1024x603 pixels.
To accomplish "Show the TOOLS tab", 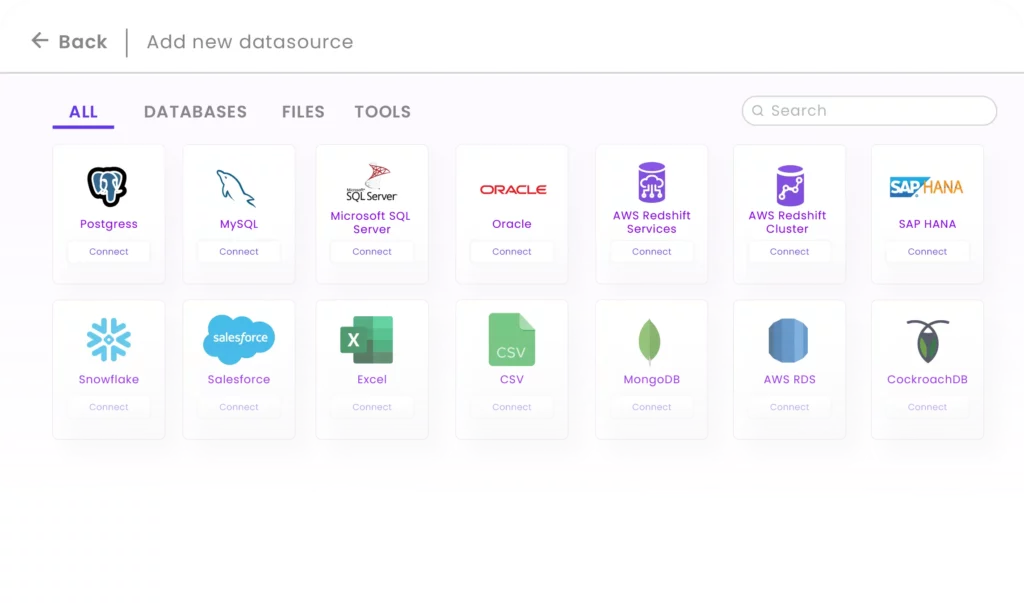I will (x=382, y=112).
